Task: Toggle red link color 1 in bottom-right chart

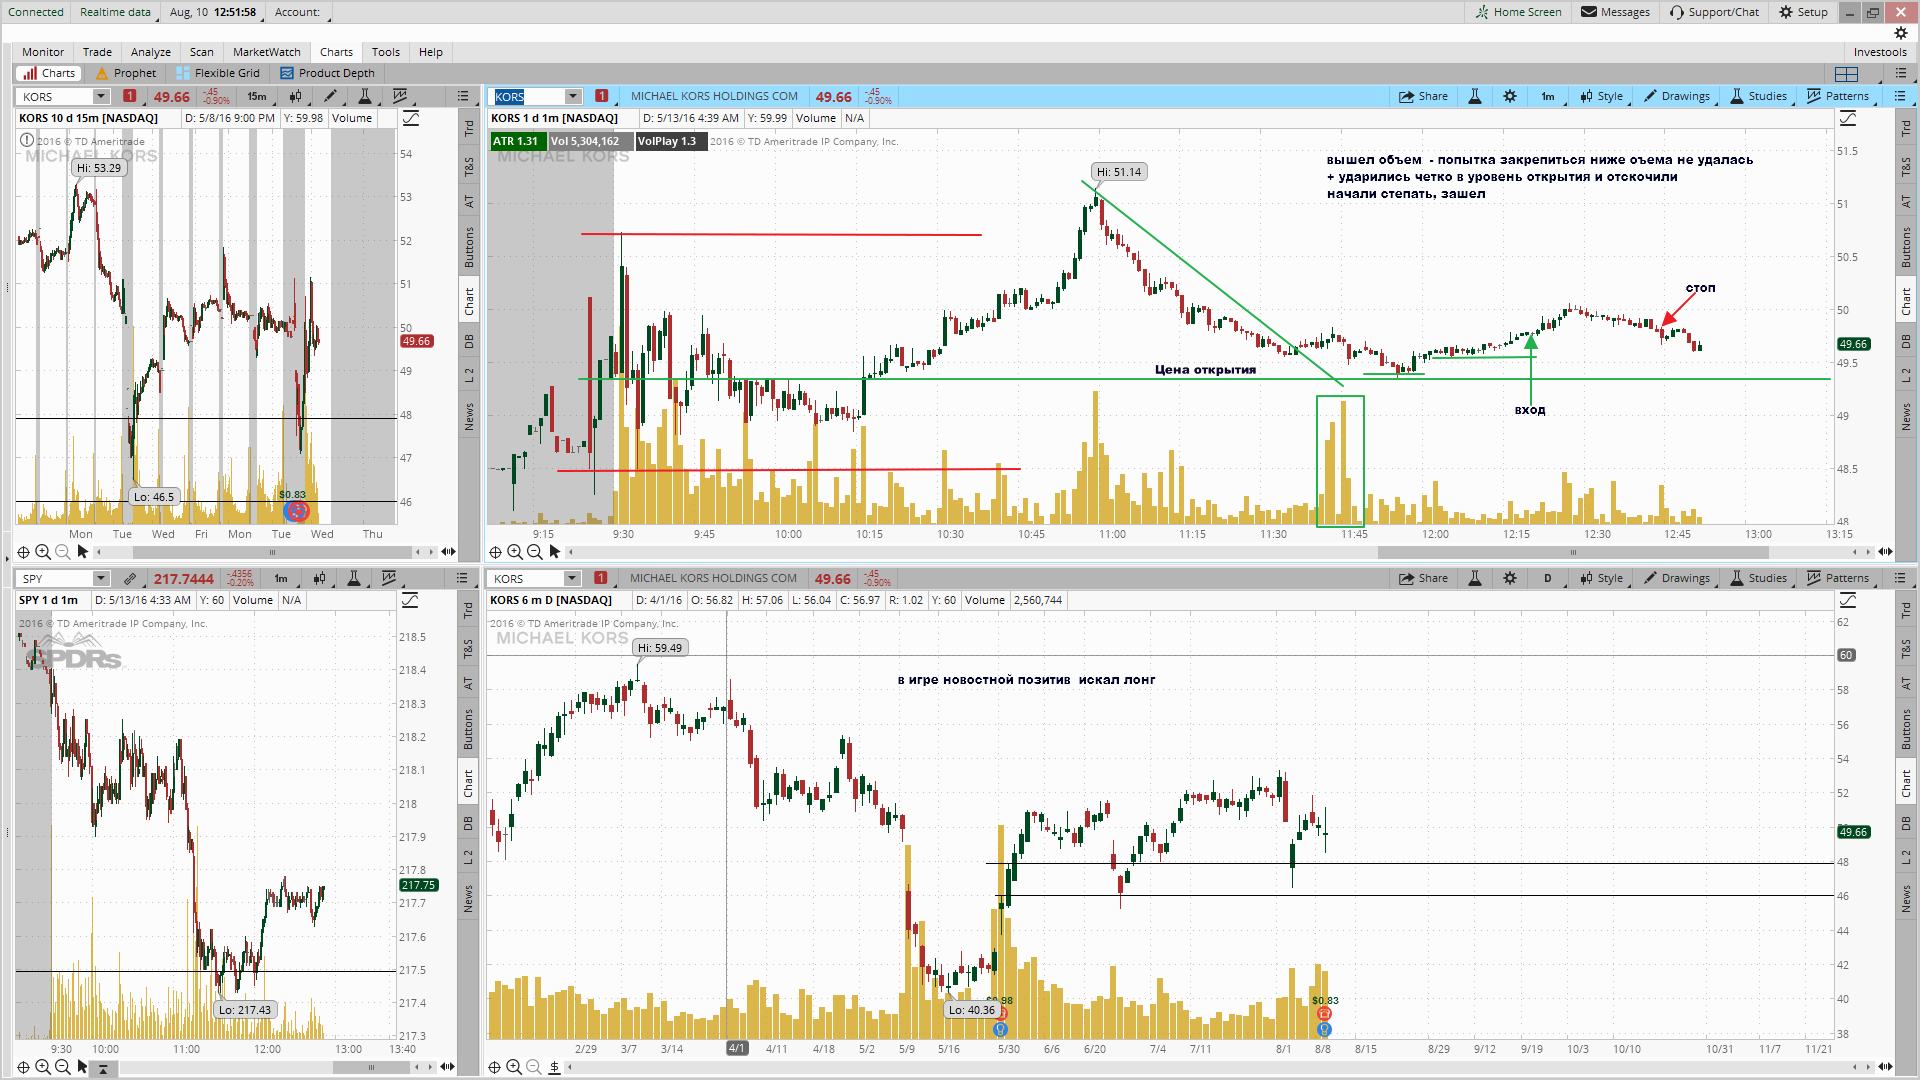Action: (600, 579)
